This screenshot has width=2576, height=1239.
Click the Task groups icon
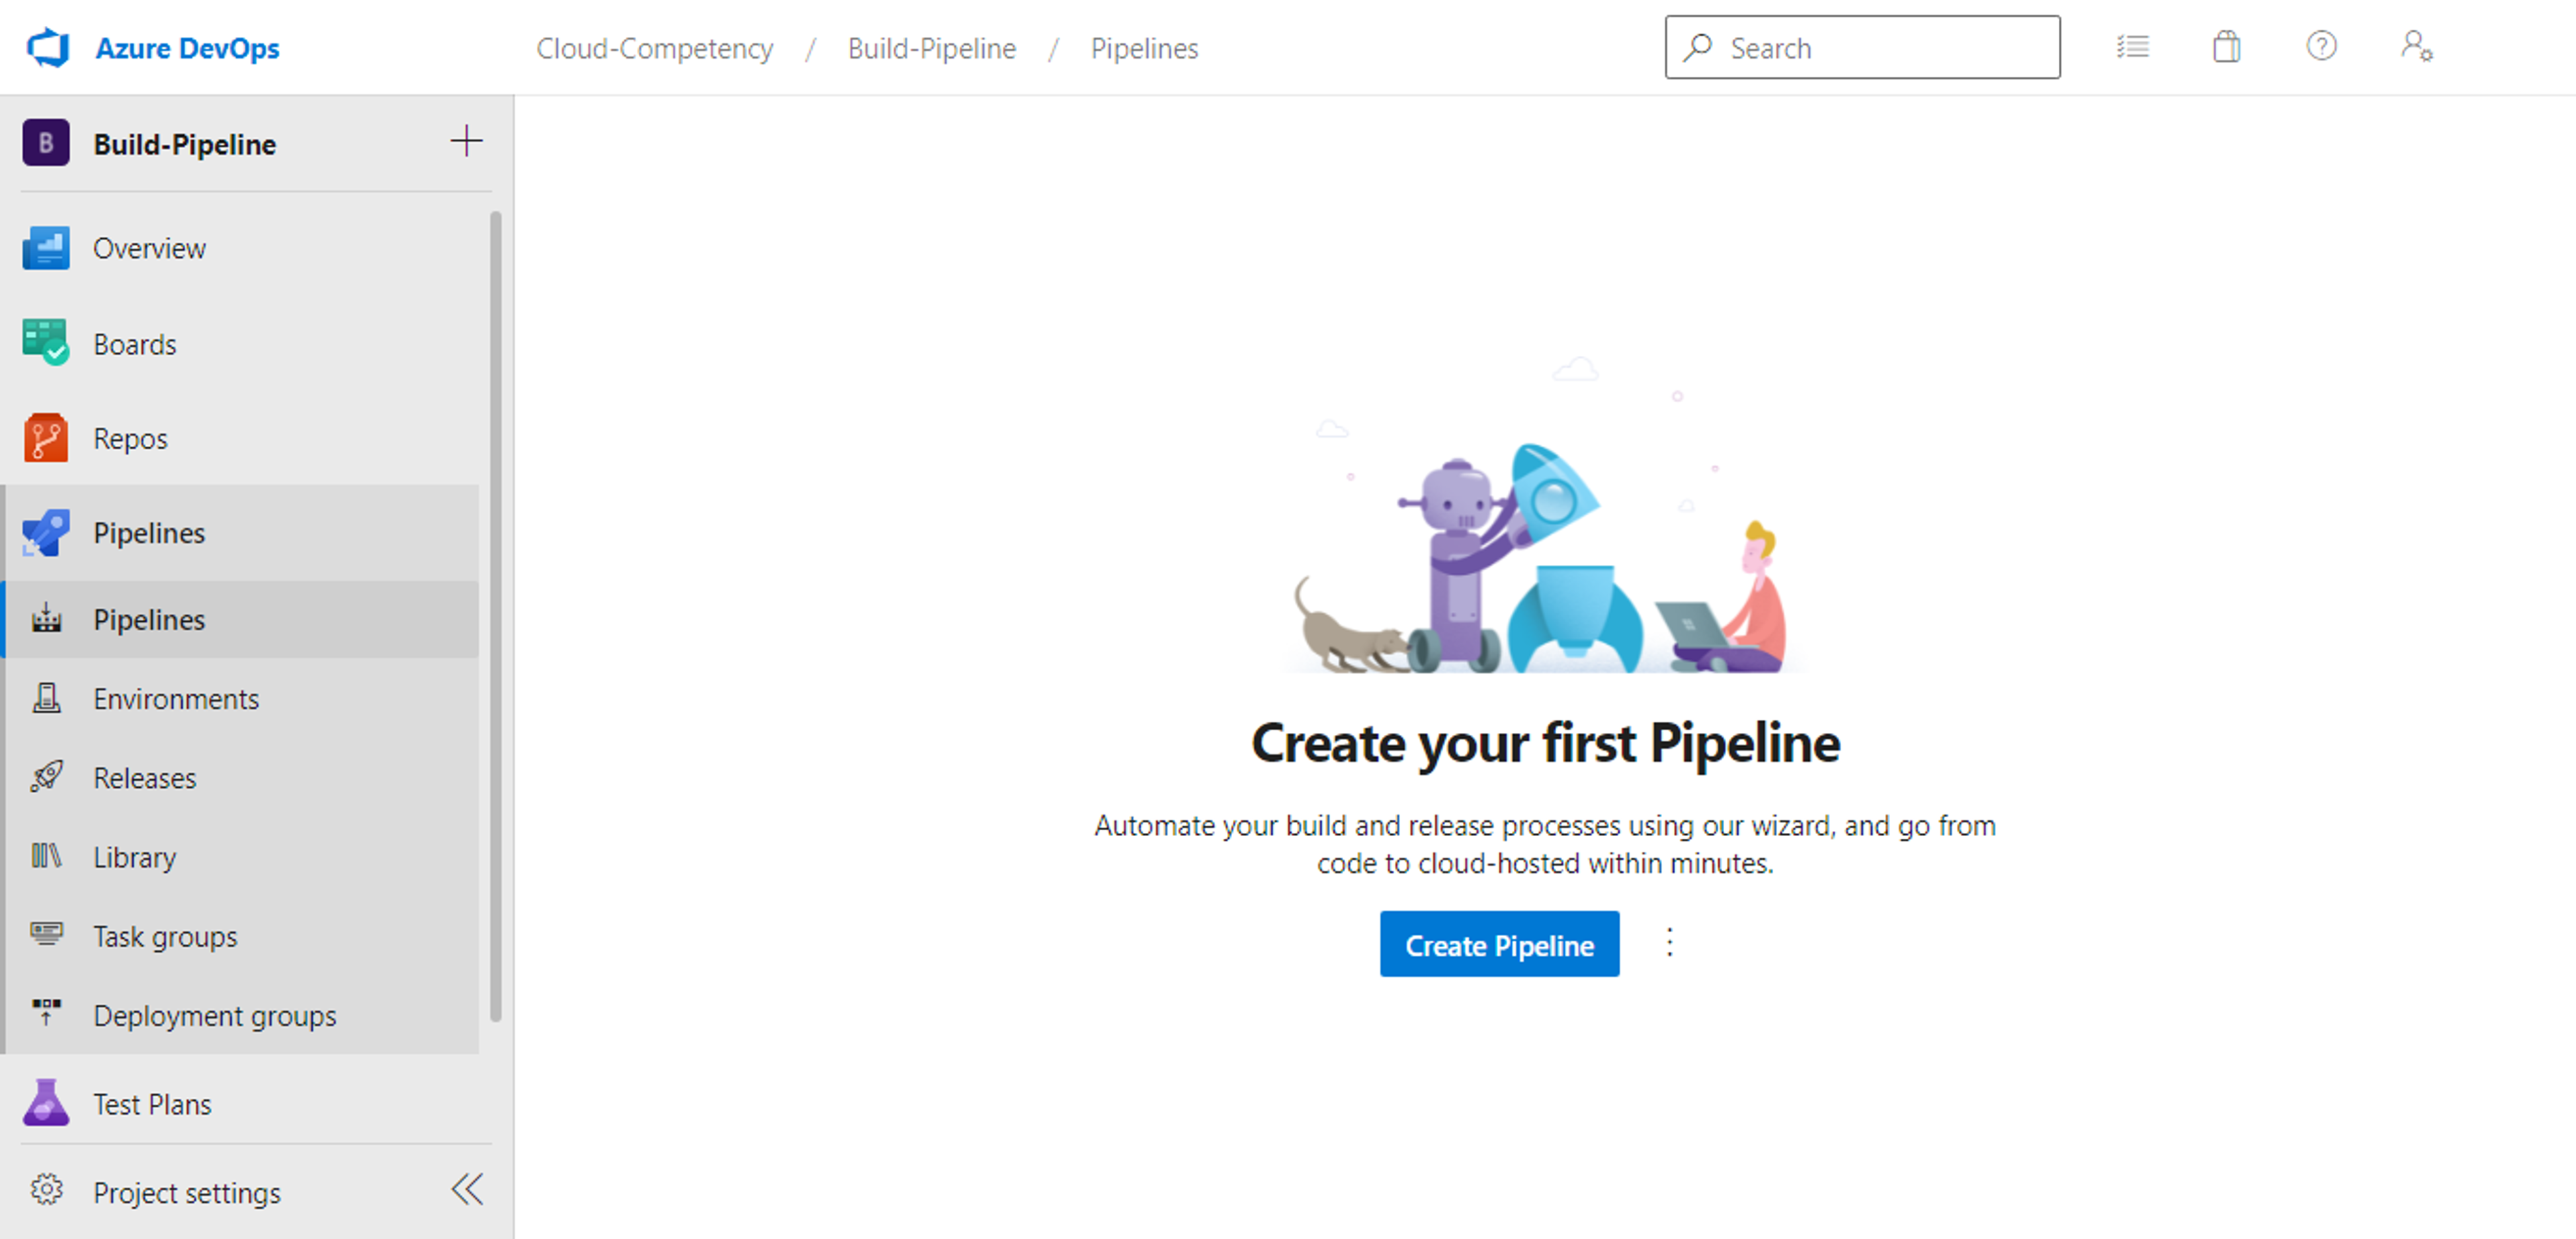coord(46,934)
